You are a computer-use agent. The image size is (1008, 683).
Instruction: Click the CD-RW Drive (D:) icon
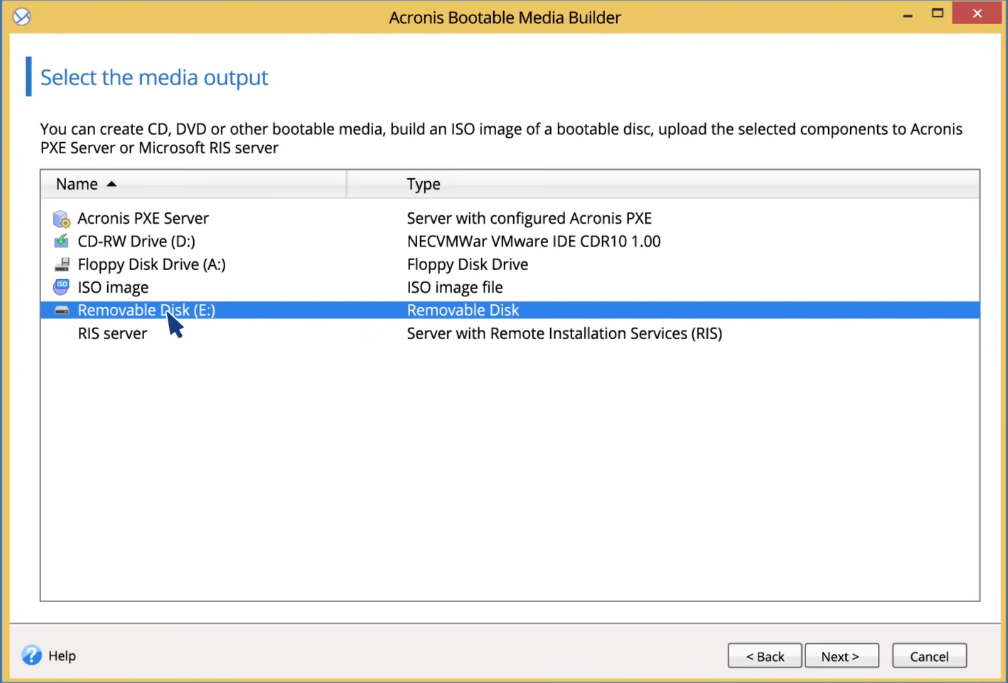pyautogui.click(x=62, y=241)
